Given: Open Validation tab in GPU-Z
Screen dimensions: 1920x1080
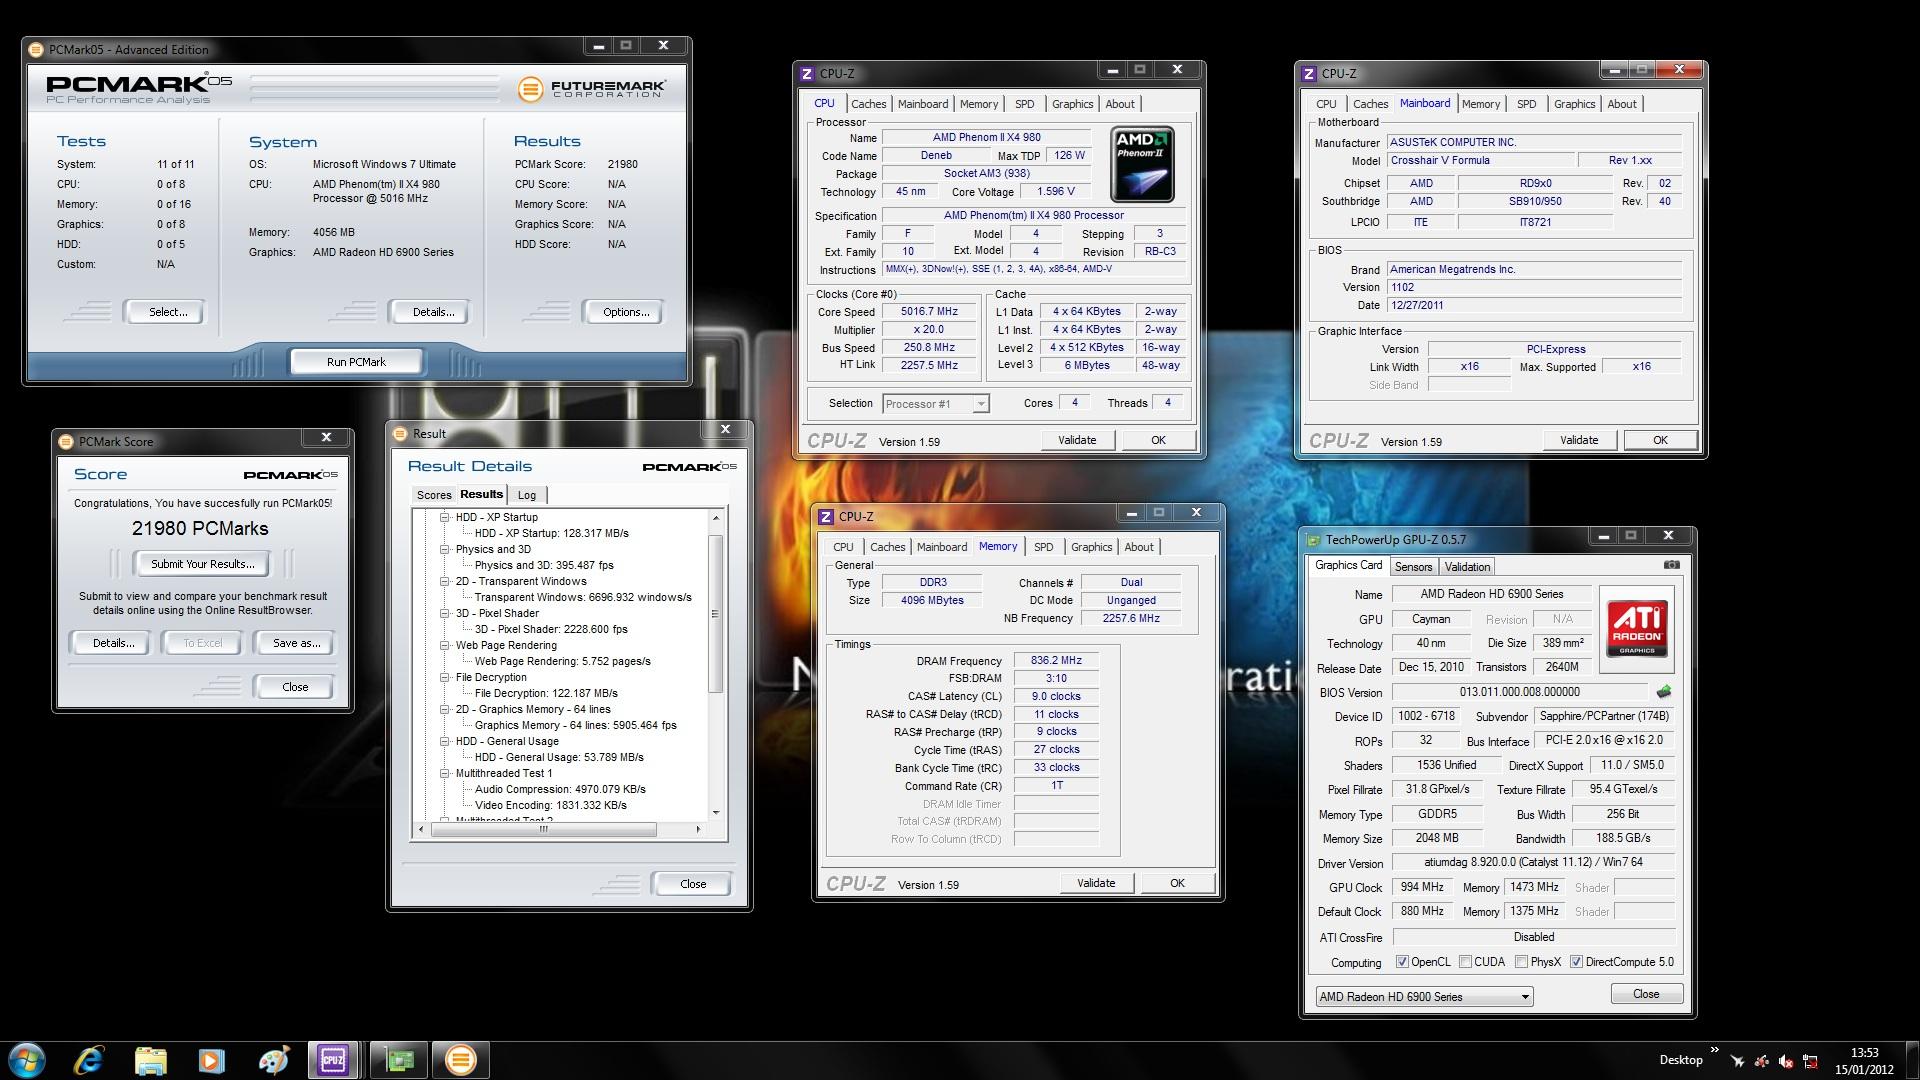Looking at the screenshot, I should click(1467, 567).
